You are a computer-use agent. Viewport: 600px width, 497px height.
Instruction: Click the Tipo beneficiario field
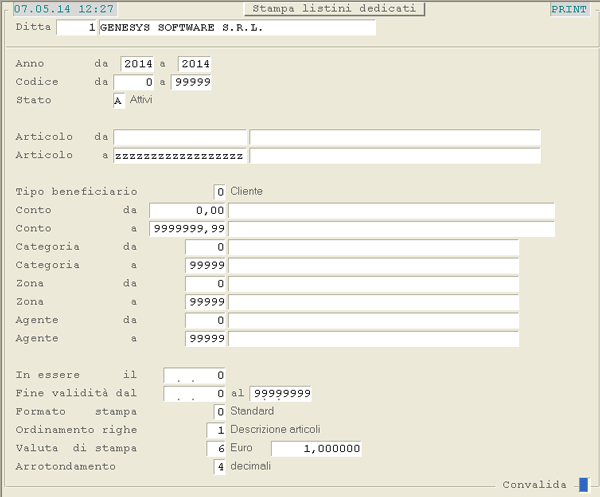coord(220,192)
